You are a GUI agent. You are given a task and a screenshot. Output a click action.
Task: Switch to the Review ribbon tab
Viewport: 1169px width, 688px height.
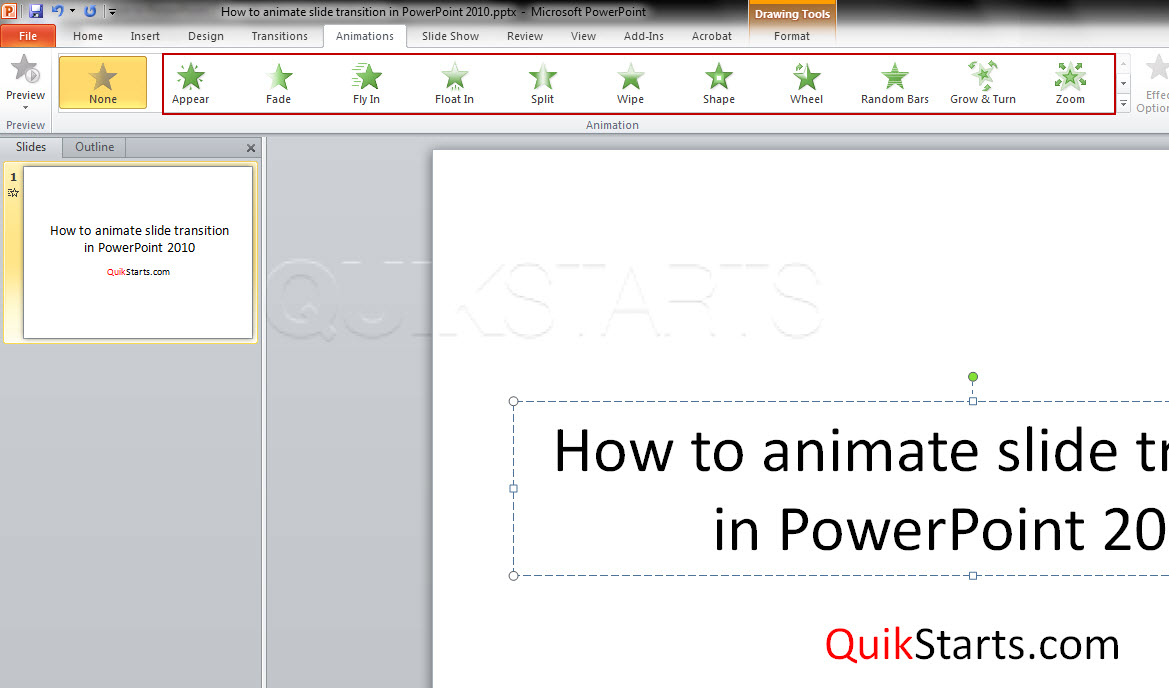(x=525, y=36)
